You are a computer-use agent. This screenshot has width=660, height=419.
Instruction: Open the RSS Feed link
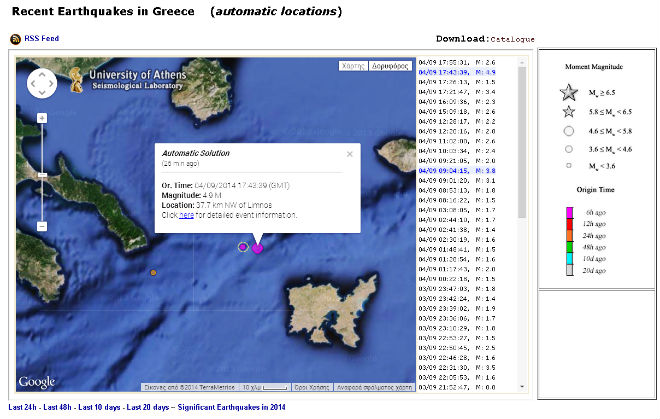pyautogui.click(x=41, y=39)
